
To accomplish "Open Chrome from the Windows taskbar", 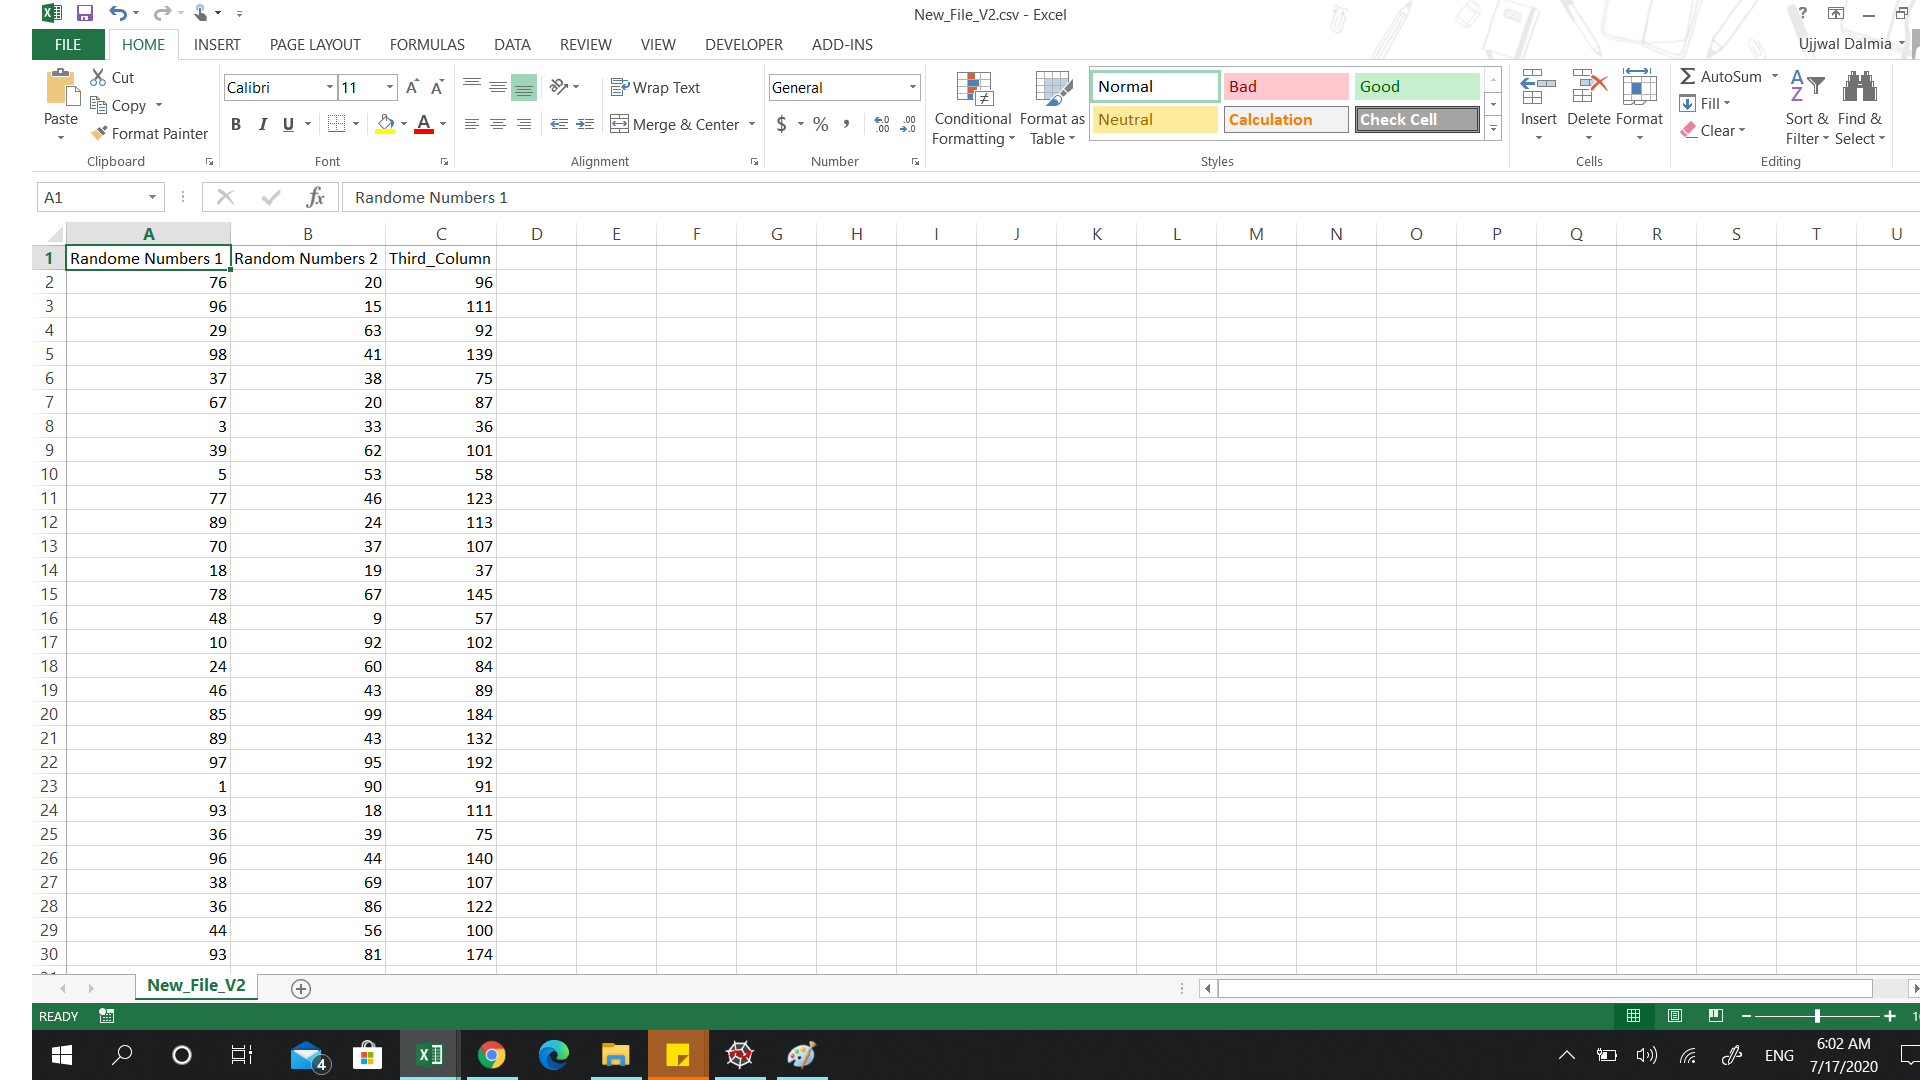I will (491, 1055).
